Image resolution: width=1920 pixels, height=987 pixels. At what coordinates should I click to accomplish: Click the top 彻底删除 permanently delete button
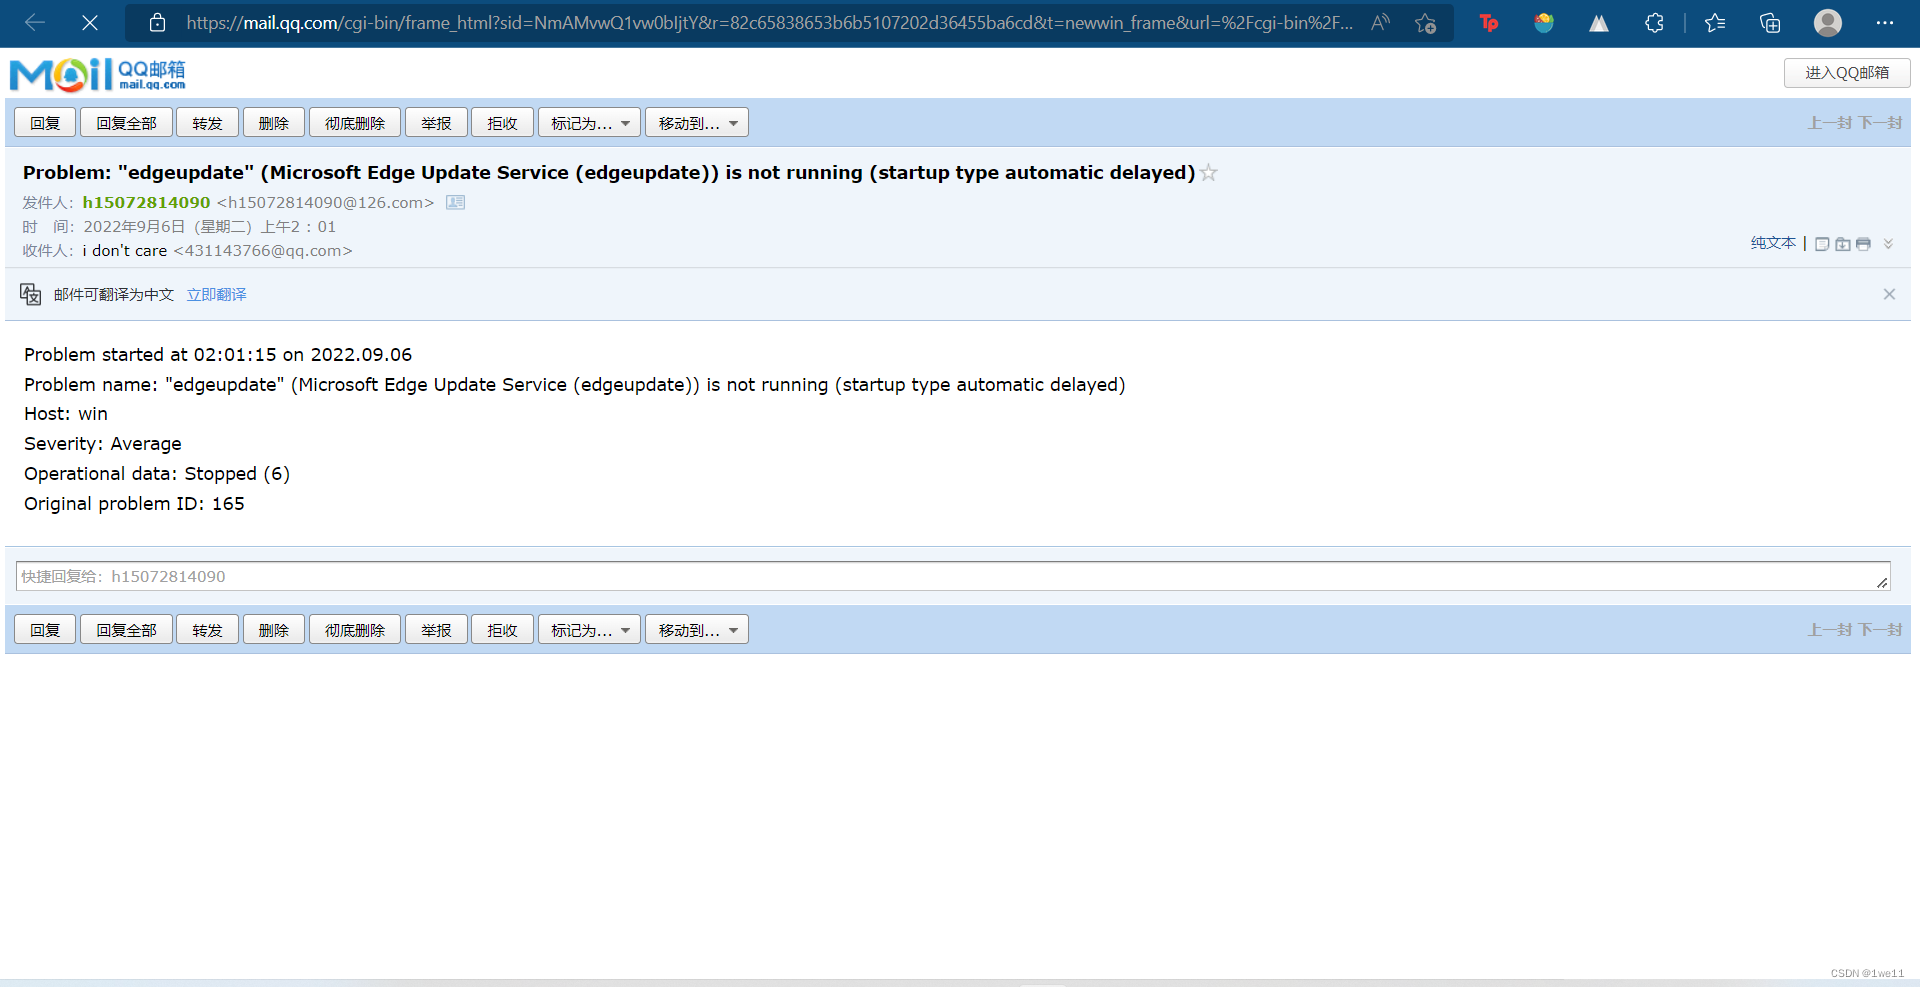click(x=355, y=123)
